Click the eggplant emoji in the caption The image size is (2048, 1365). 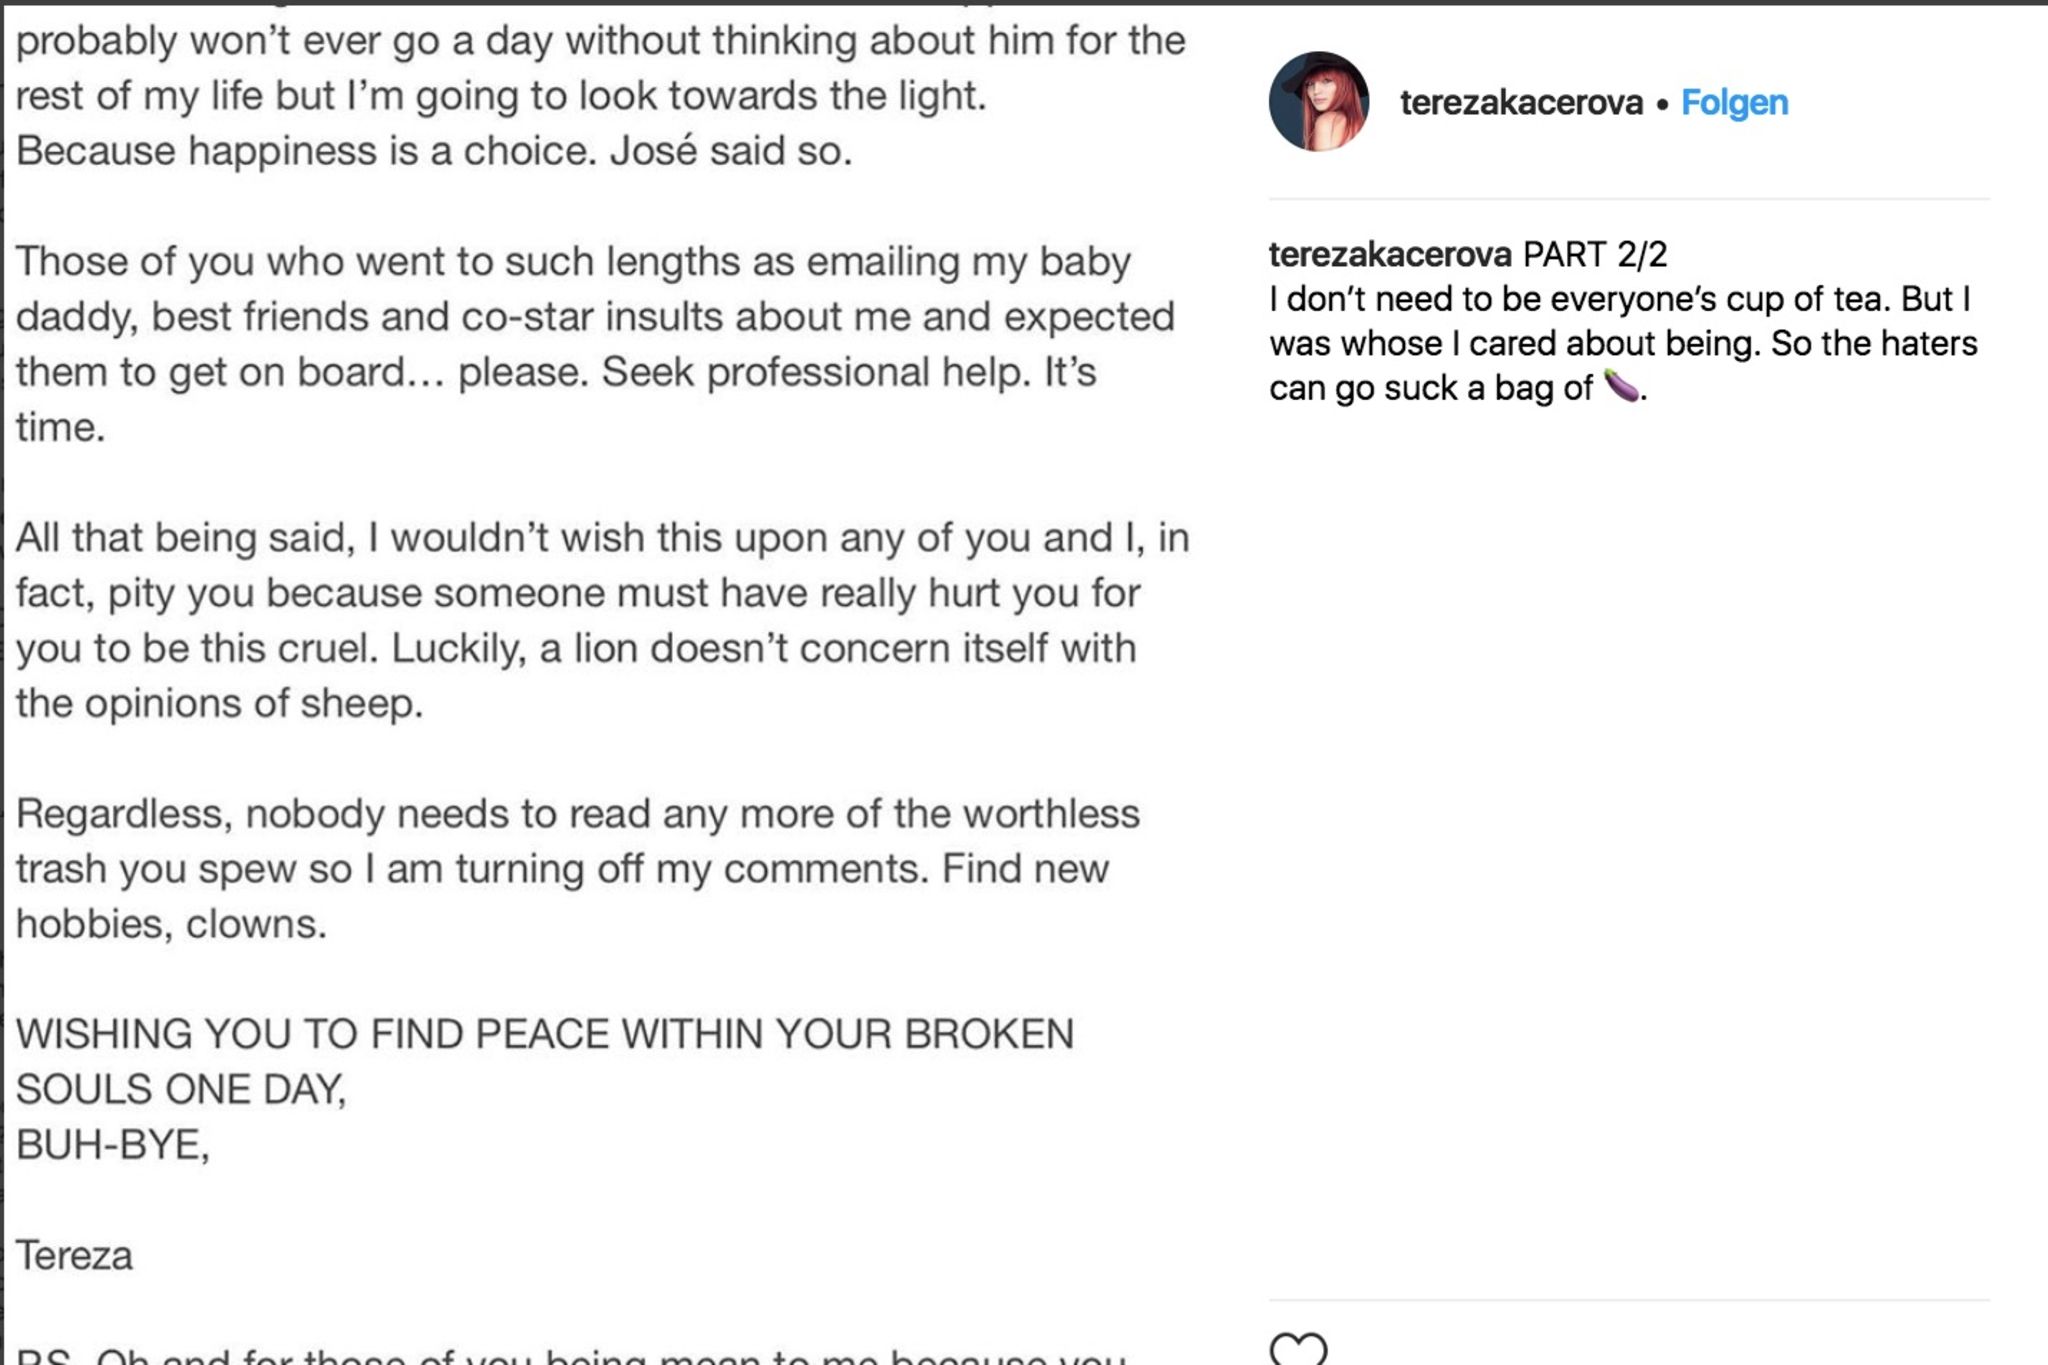1621,386
